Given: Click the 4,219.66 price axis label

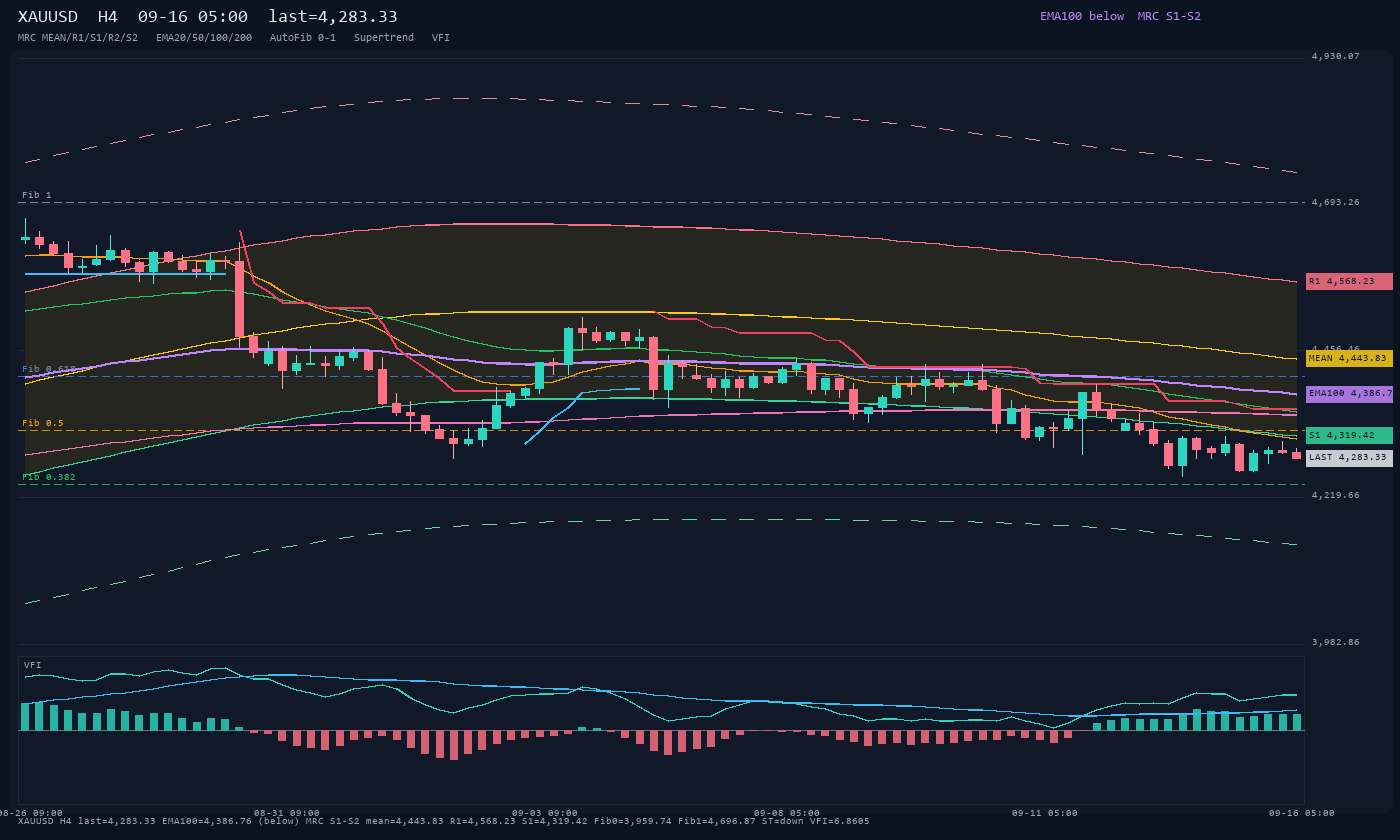Looking at the screenshot, I should coord(1336,496).
